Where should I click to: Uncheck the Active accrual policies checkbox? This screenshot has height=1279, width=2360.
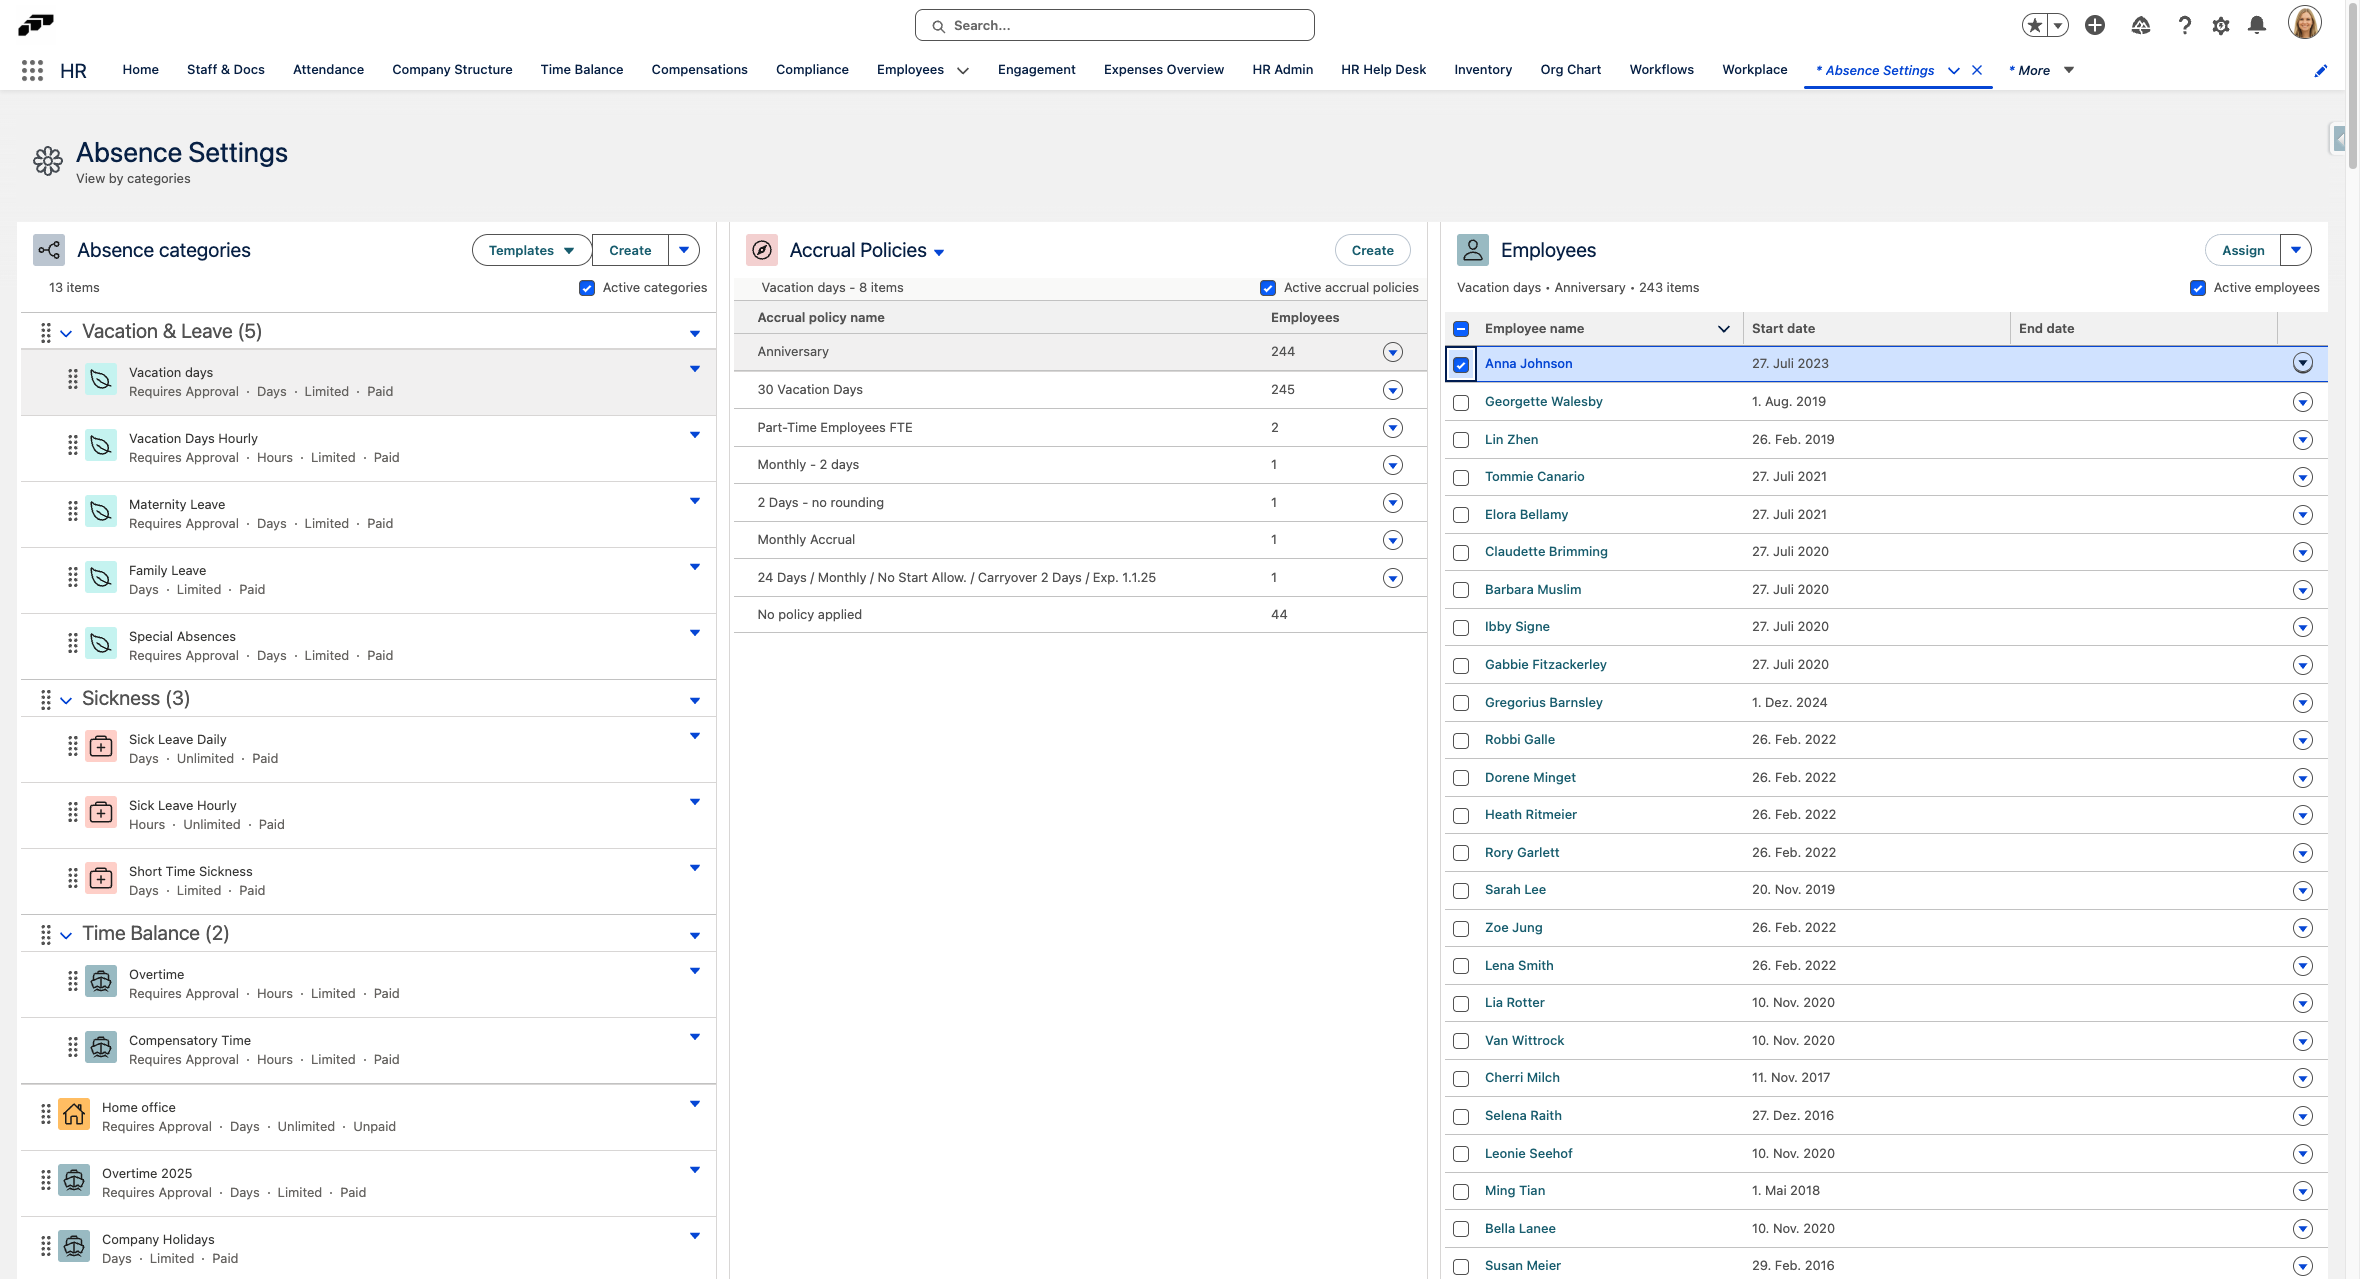(1268, 287)
